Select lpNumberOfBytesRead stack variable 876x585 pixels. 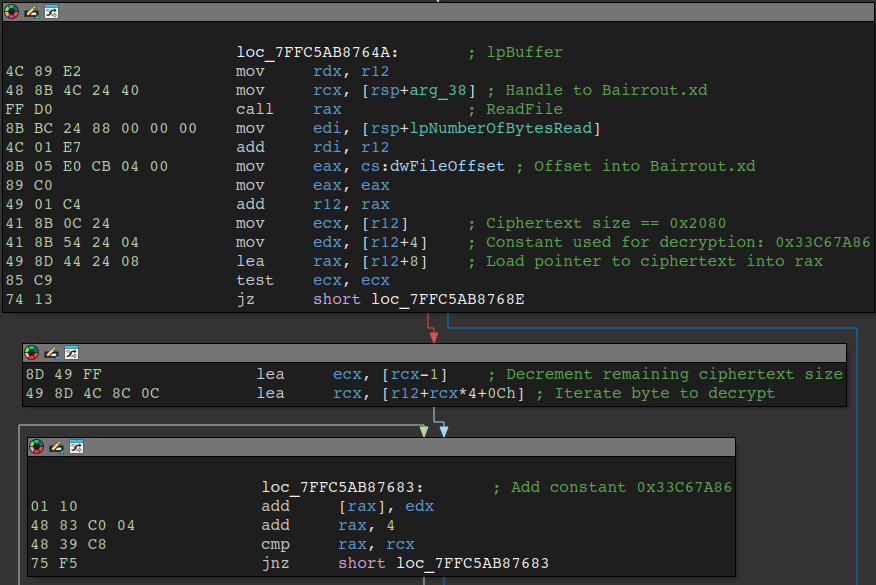pyautogui.click(x=501, y=129)
